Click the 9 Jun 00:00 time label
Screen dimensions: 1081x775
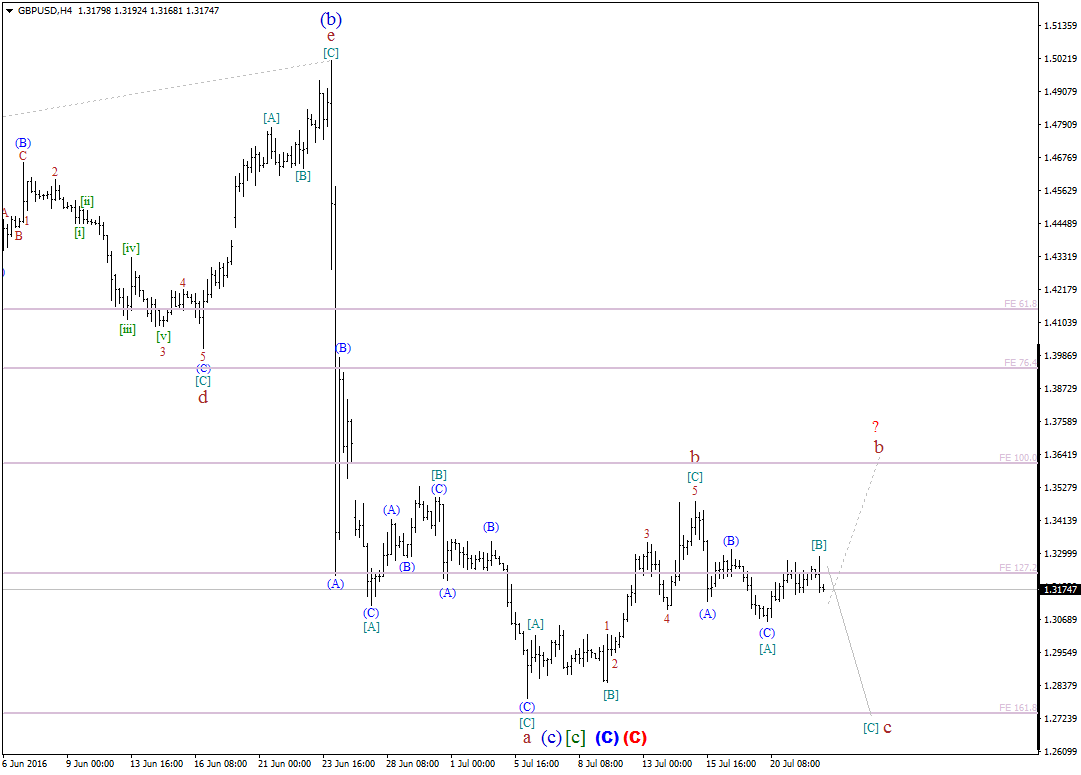coord(90,763)
